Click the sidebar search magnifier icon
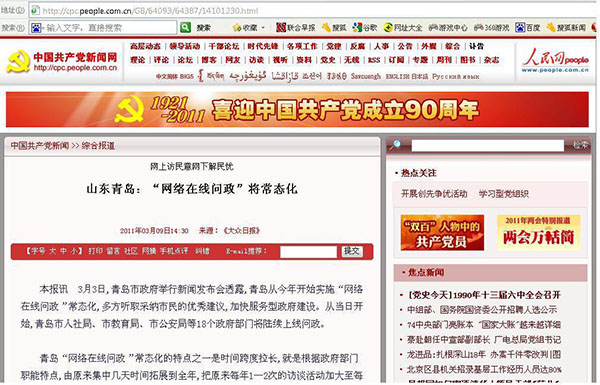The width and height of the screenshot is (600, 385). 395,145
